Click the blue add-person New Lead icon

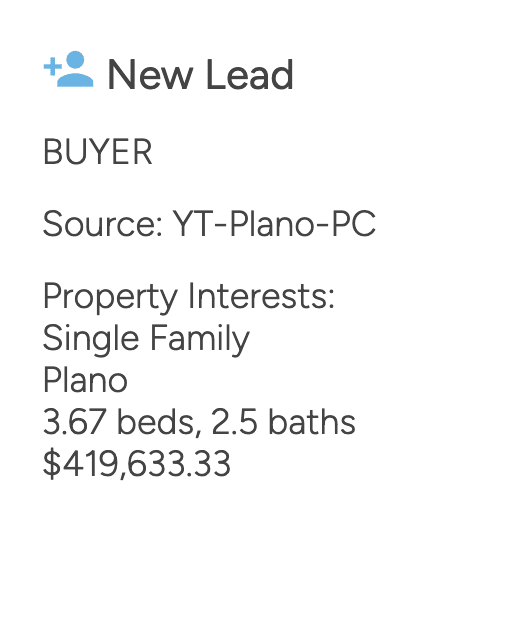tap(69, 69)
